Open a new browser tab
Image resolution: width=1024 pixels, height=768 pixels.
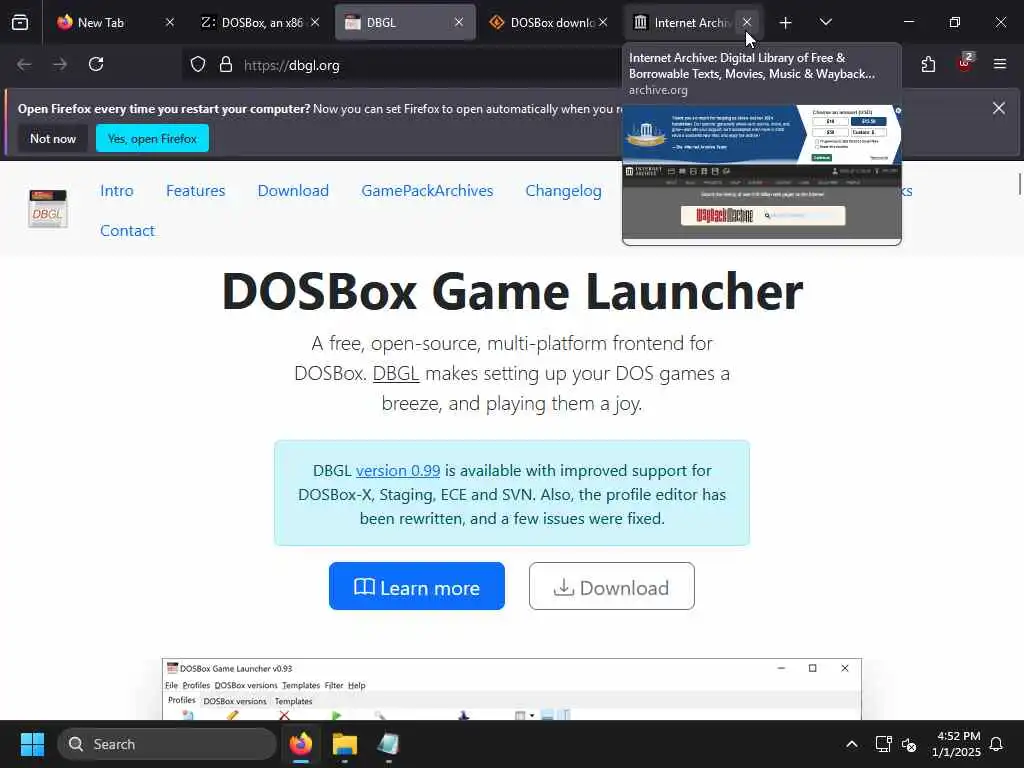click(x=786, y=23)
